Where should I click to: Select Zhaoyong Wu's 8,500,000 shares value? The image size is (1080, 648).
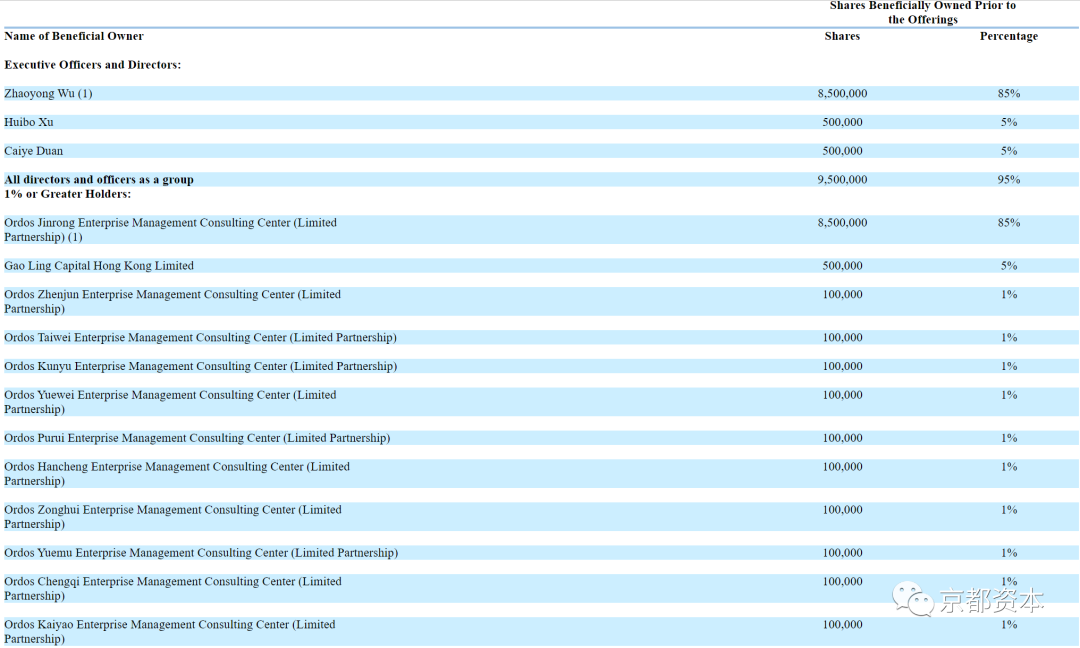click(842, 94)
